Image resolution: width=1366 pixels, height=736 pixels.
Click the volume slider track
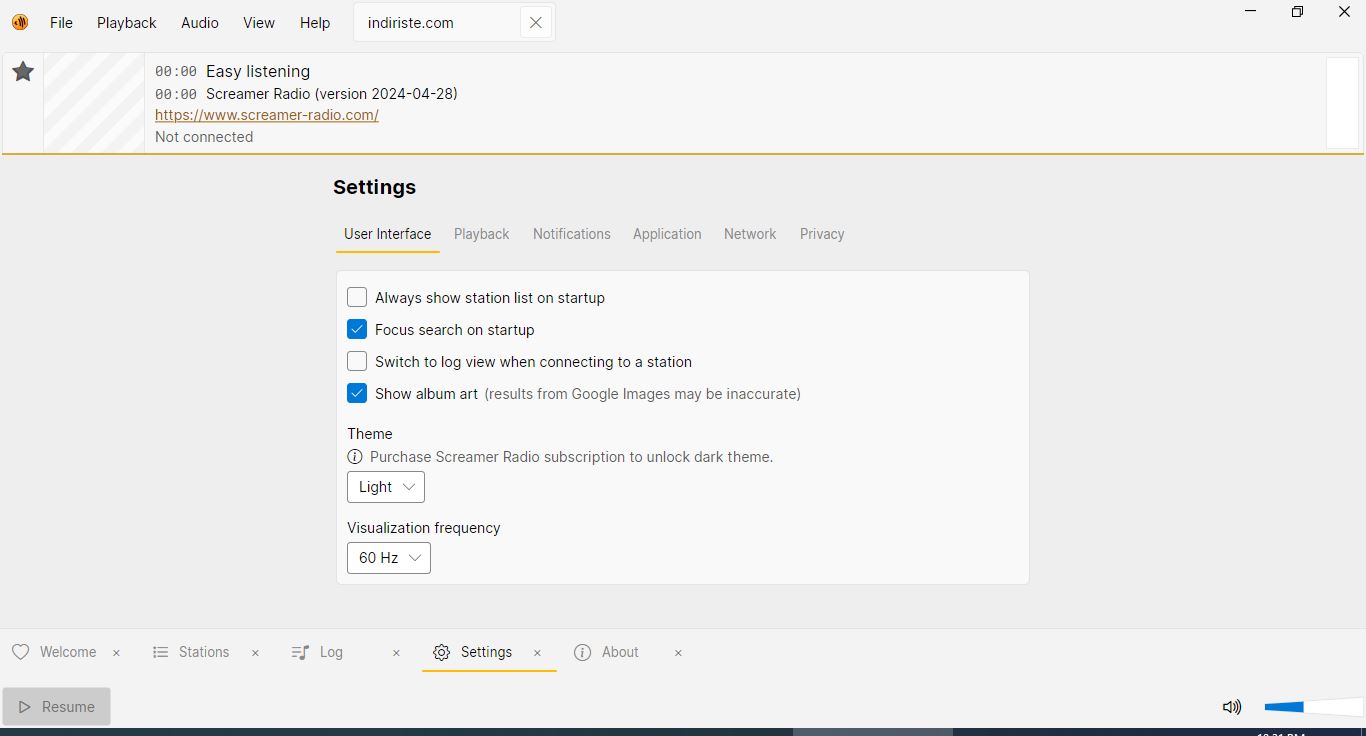coord(1313,707)
